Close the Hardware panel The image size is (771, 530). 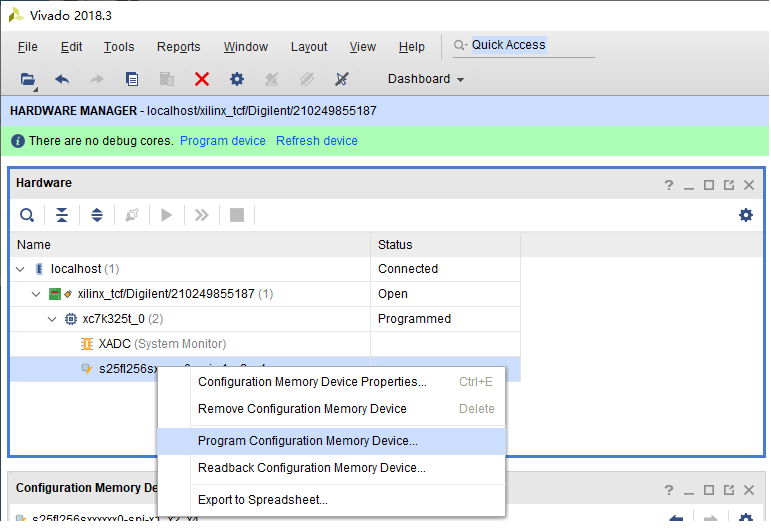point(749,185)
